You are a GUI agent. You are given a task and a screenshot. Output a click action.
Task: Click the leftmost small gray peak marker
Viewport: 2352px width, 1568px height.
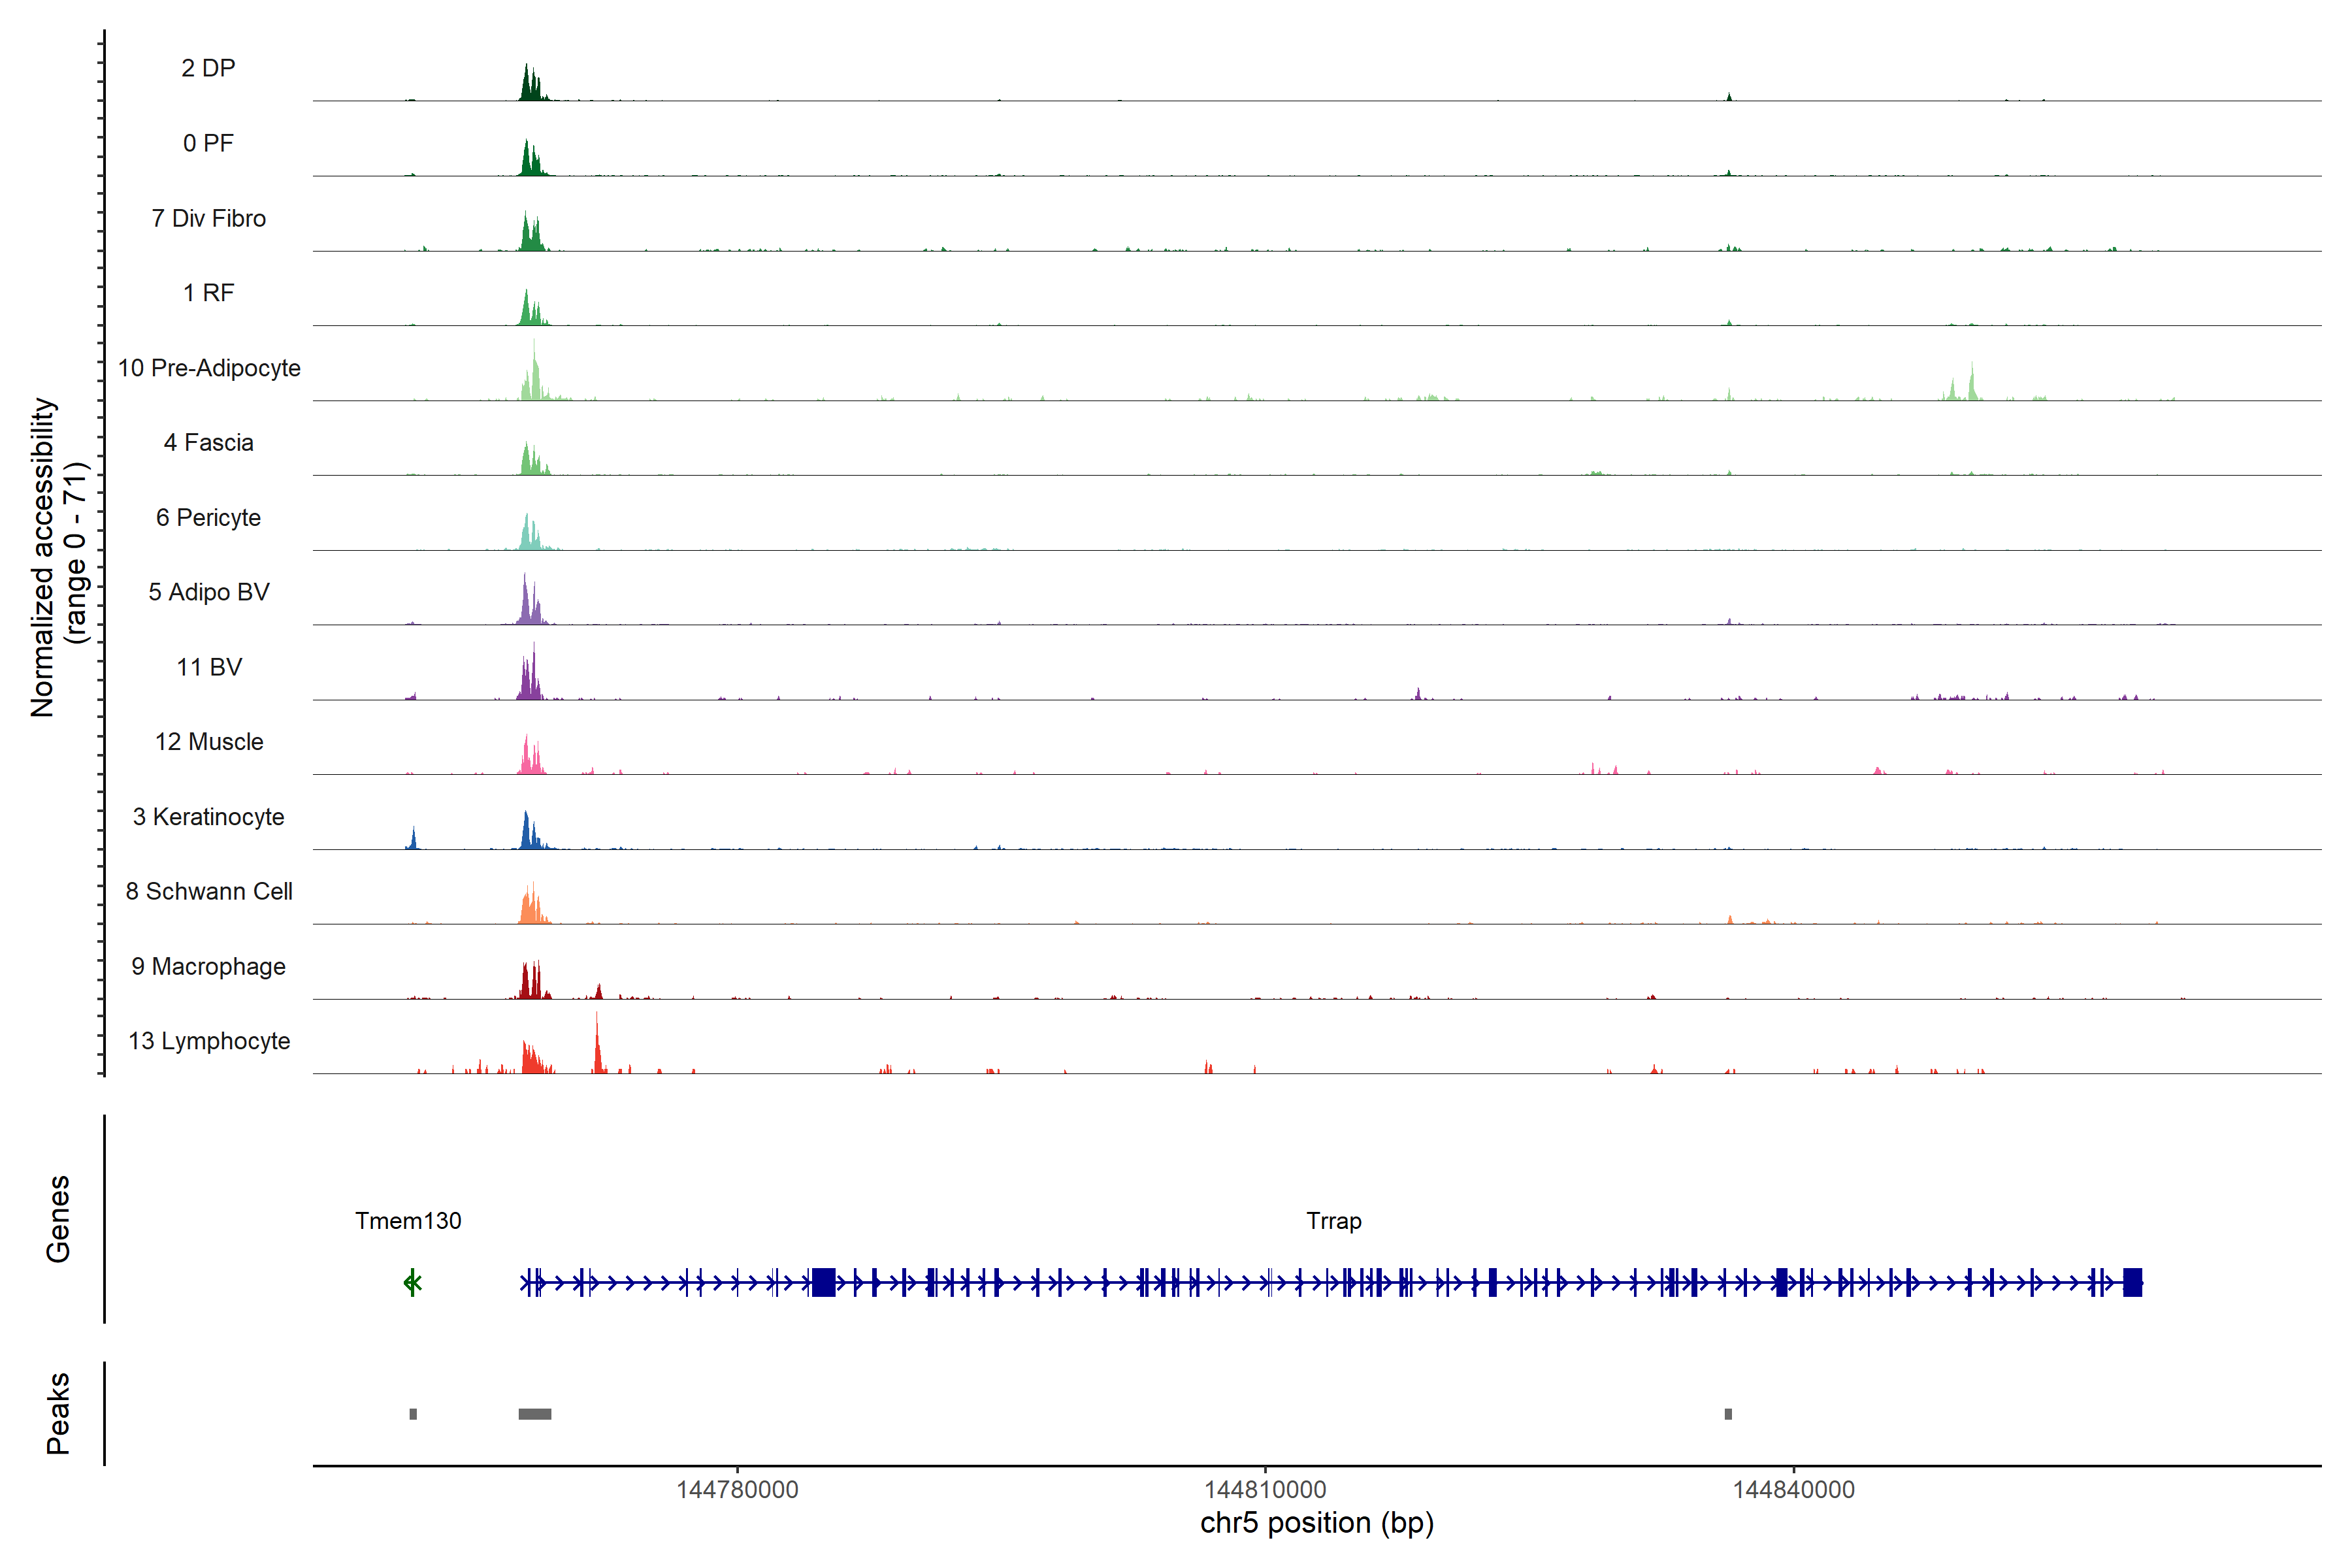tap(413, 1414)
